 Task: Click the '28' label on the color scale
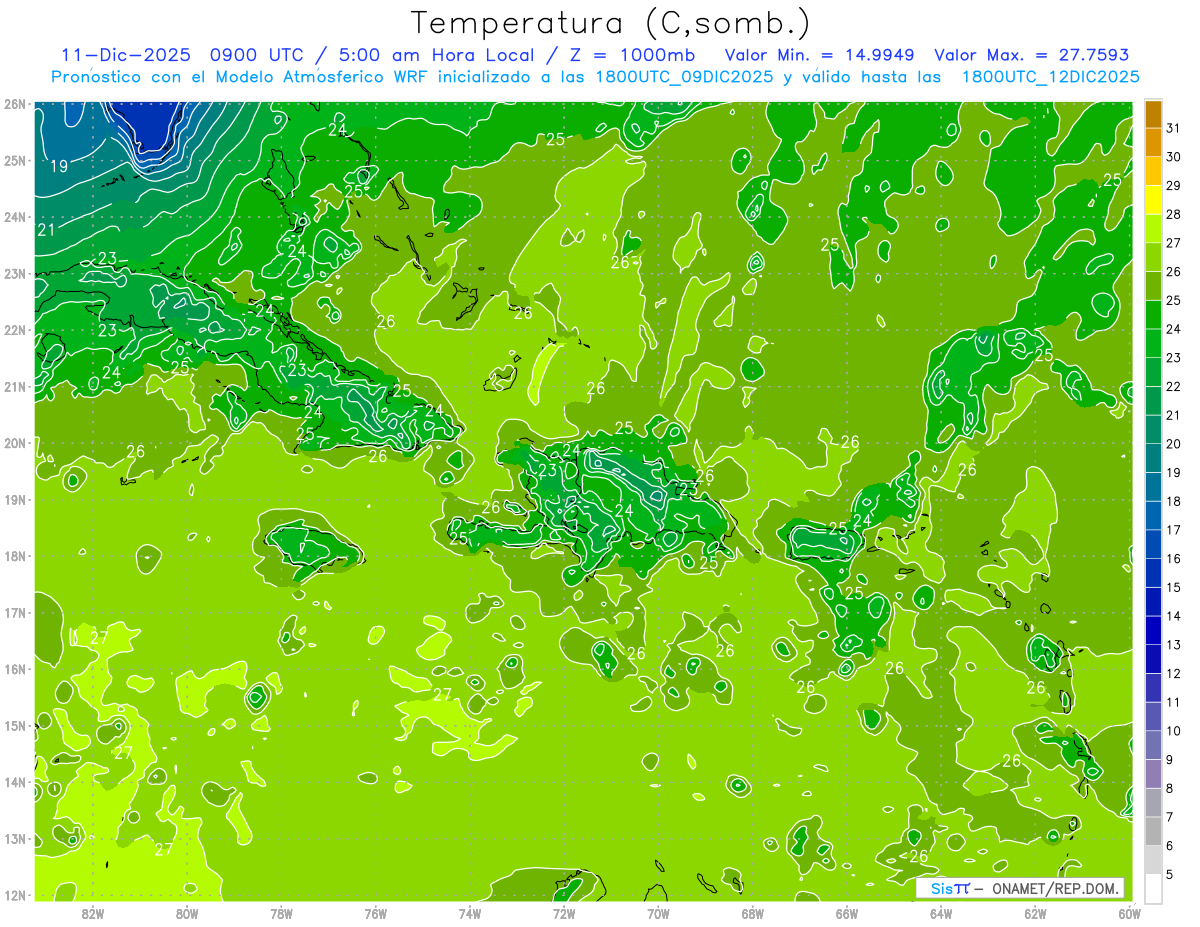click(x=1173, y=214)
